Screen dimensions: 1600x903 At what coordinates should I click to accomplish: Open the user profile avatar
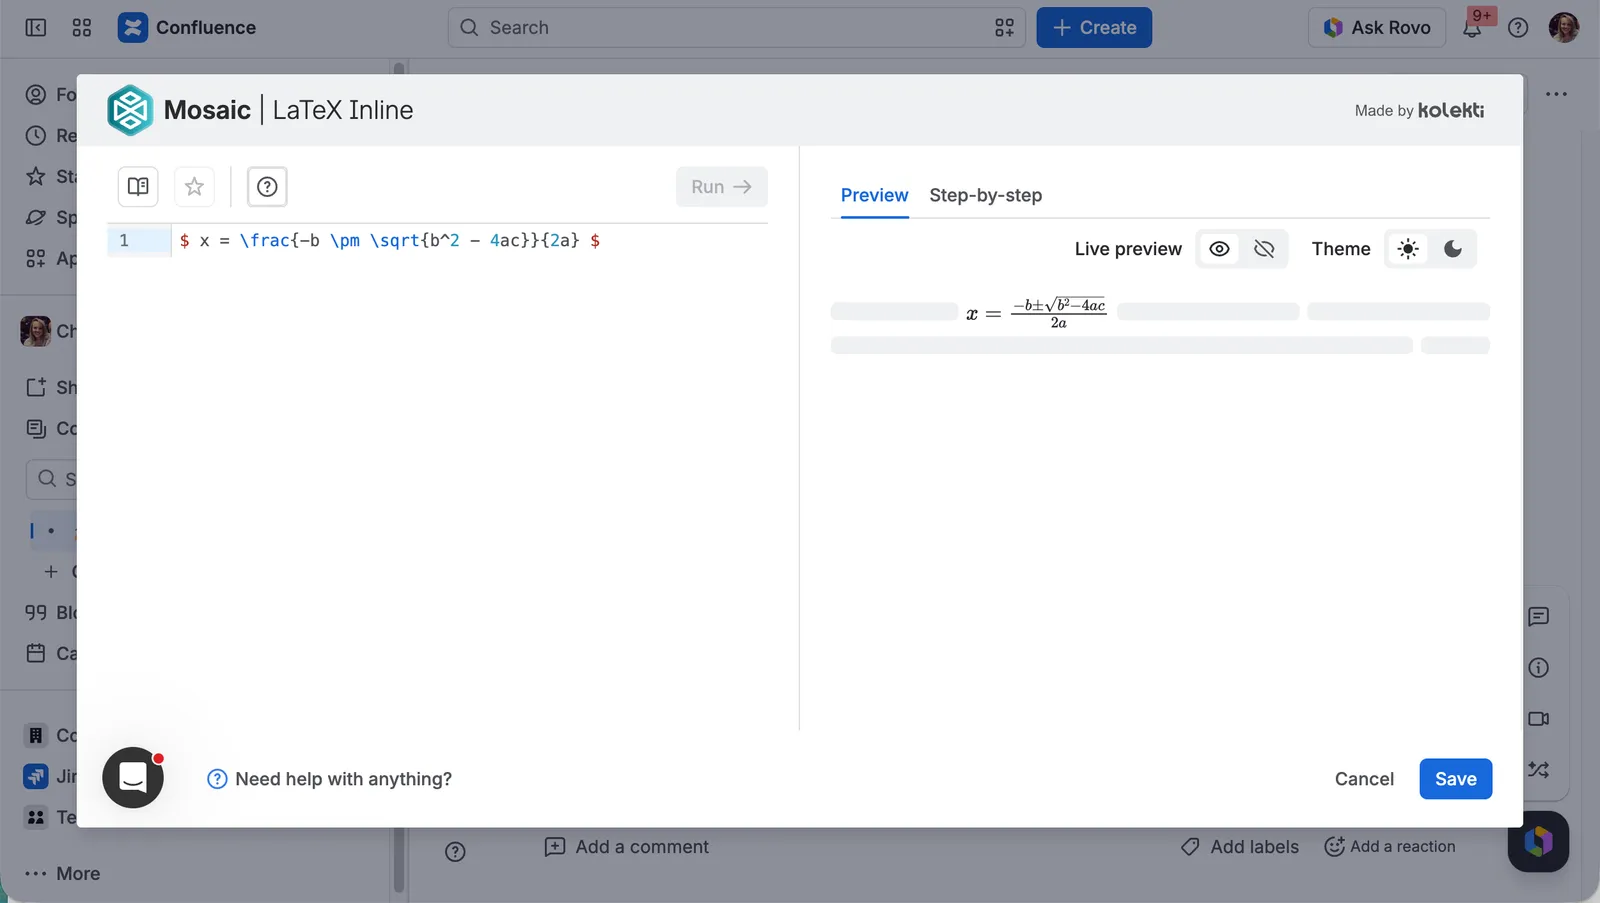tap(1563, 28)
